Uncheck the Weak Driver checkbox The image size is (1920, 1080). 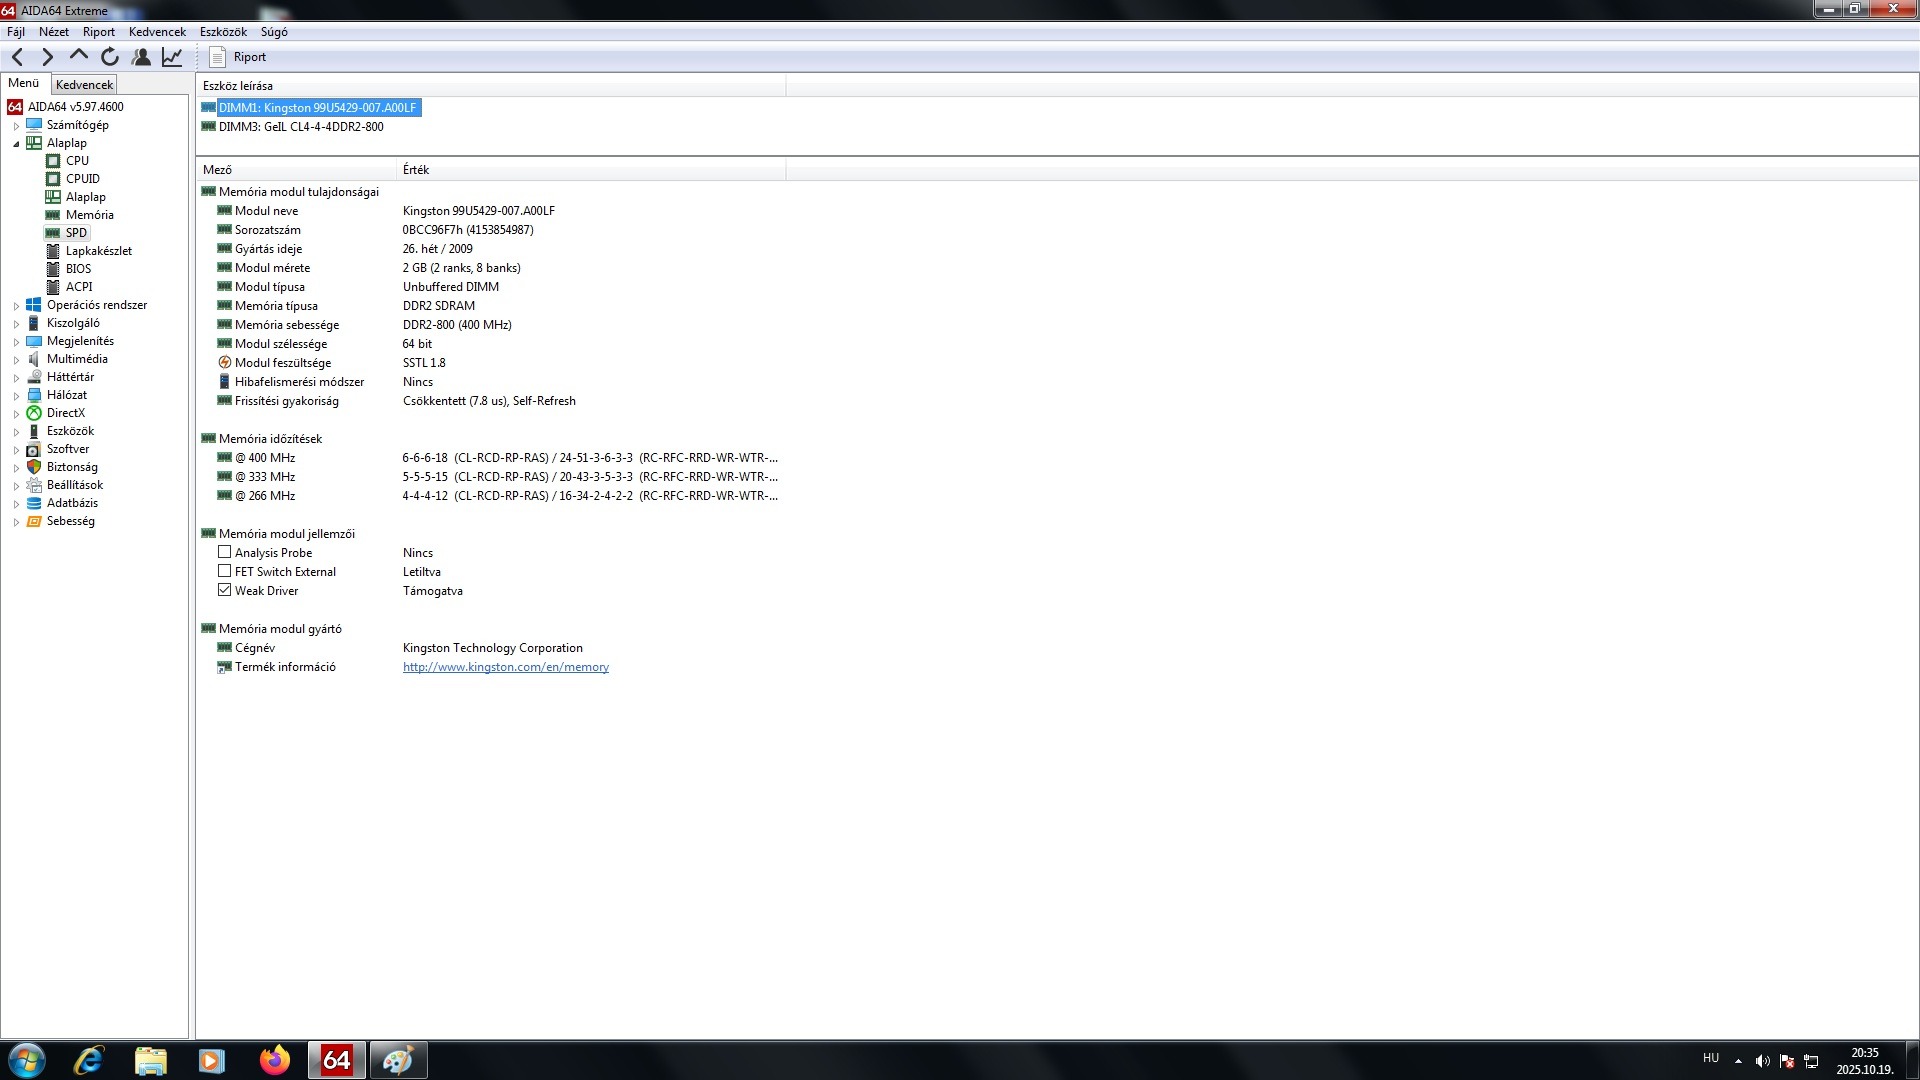(x=225, y=590)
